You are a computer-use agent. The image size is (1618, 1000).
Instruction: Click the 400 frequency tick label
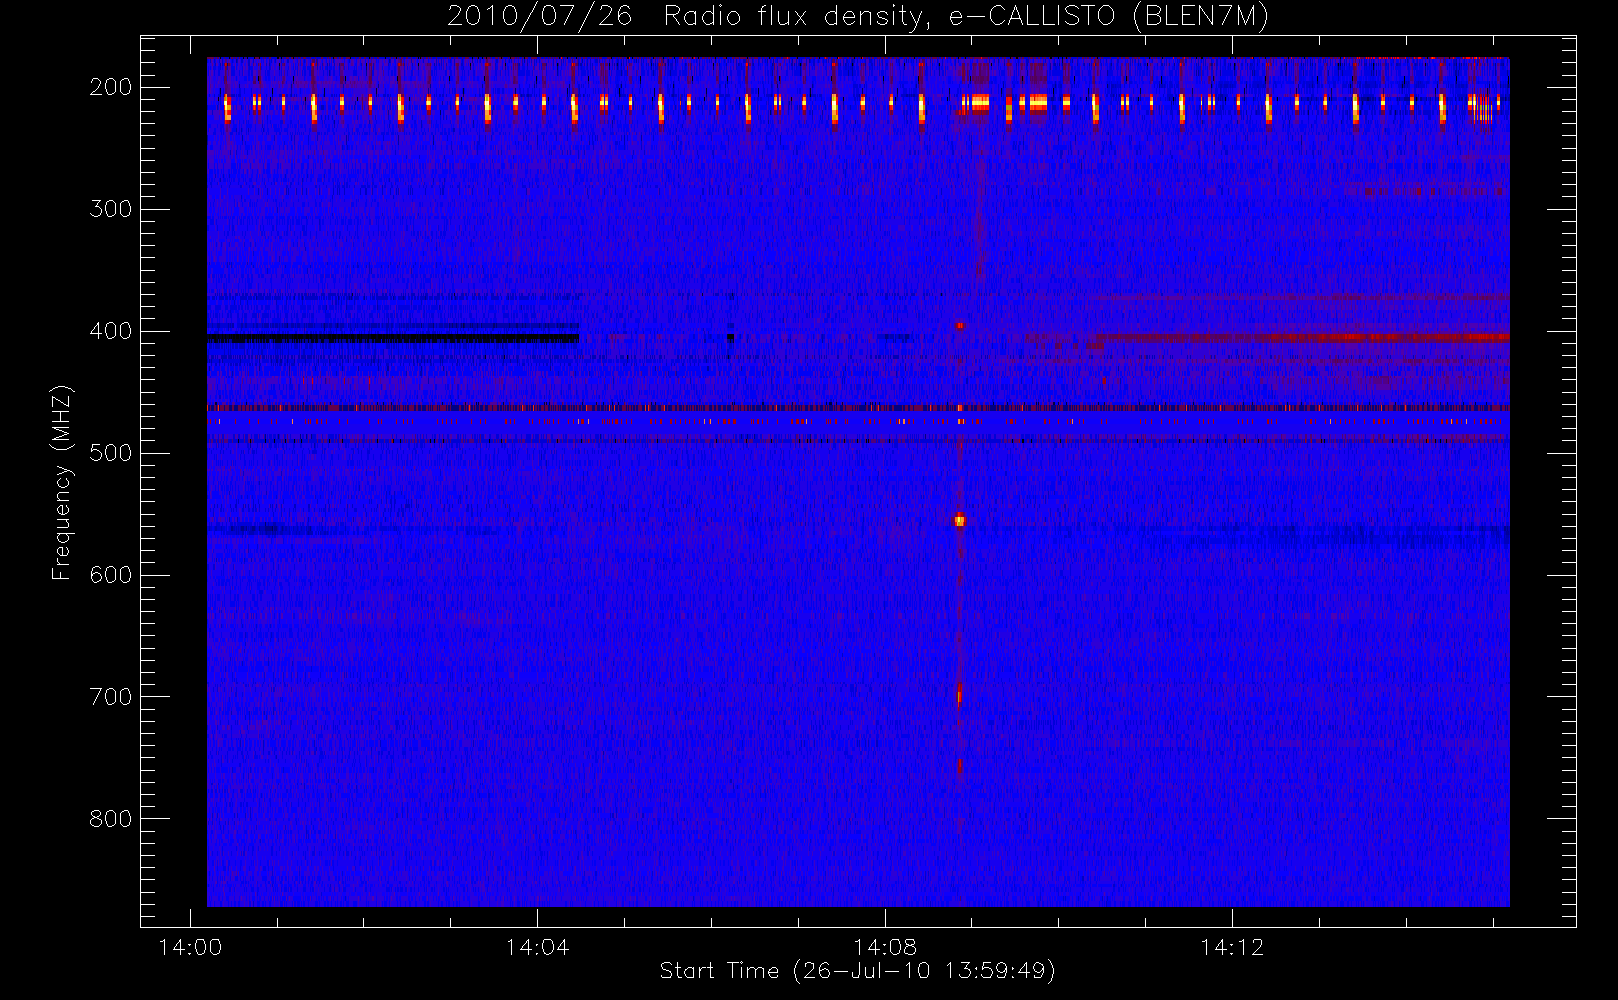pyautogui.click(x=111, y=331)
